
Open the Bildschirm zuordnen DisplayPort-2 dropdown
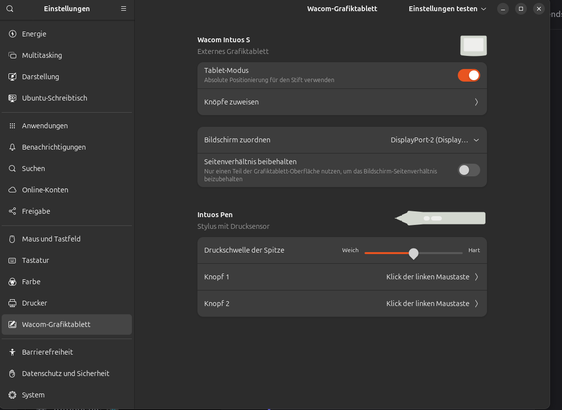coord(434,140)
